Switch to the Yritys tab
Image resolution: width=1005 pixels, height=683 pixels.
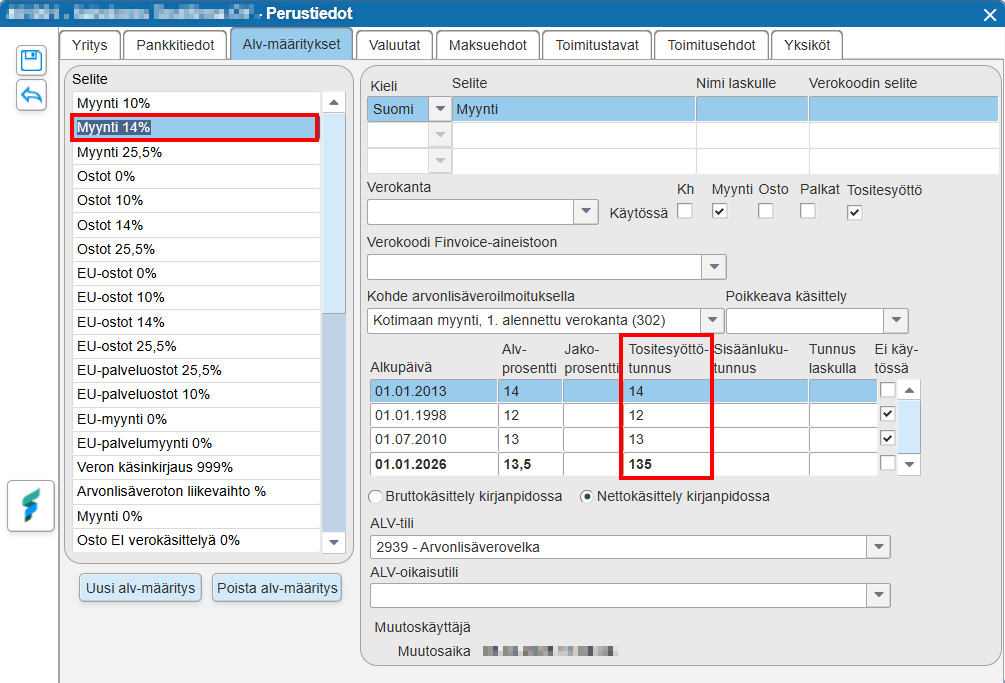pyautogui.click(x=90, y=45)
